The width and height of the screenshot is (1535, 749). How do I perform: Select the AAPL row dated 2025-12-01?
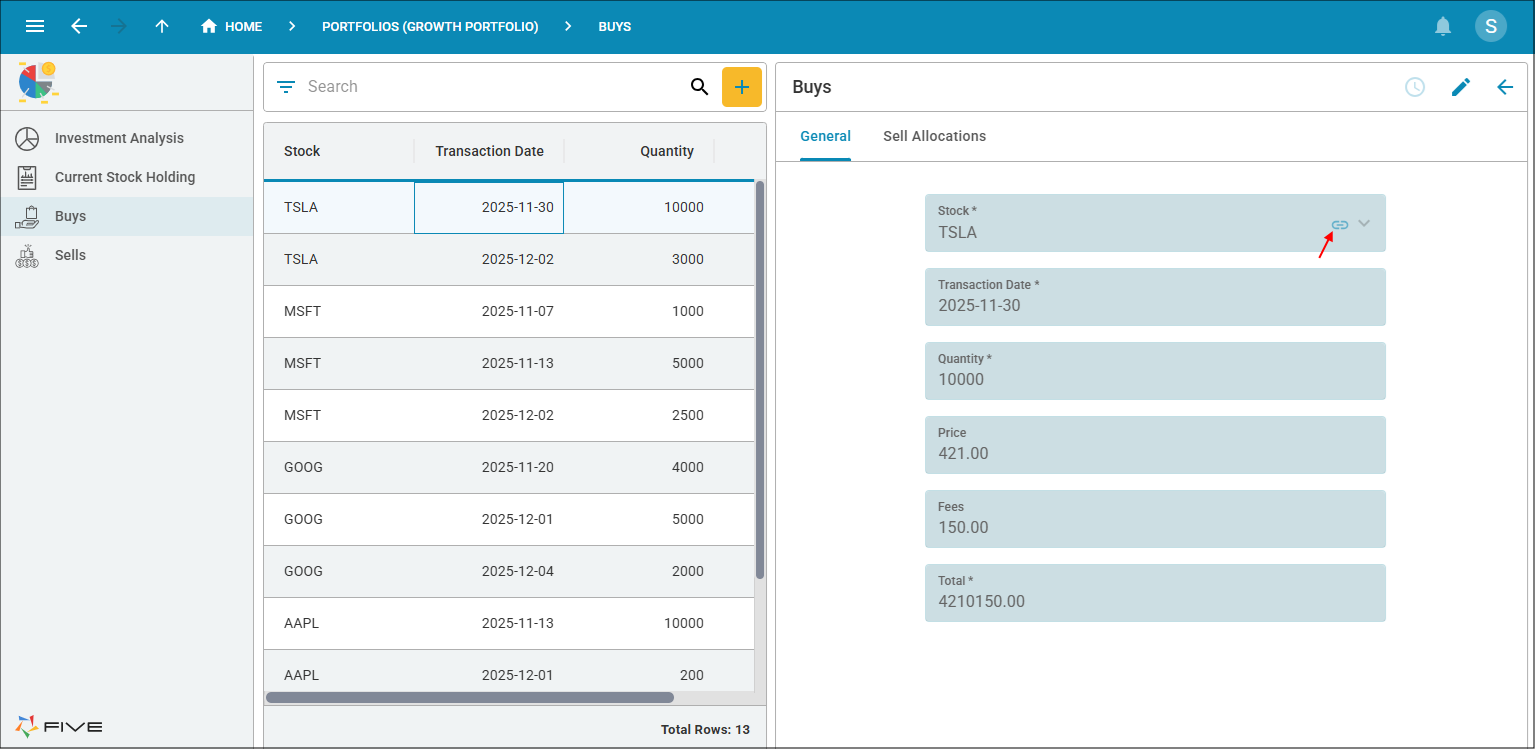(509, 671)
